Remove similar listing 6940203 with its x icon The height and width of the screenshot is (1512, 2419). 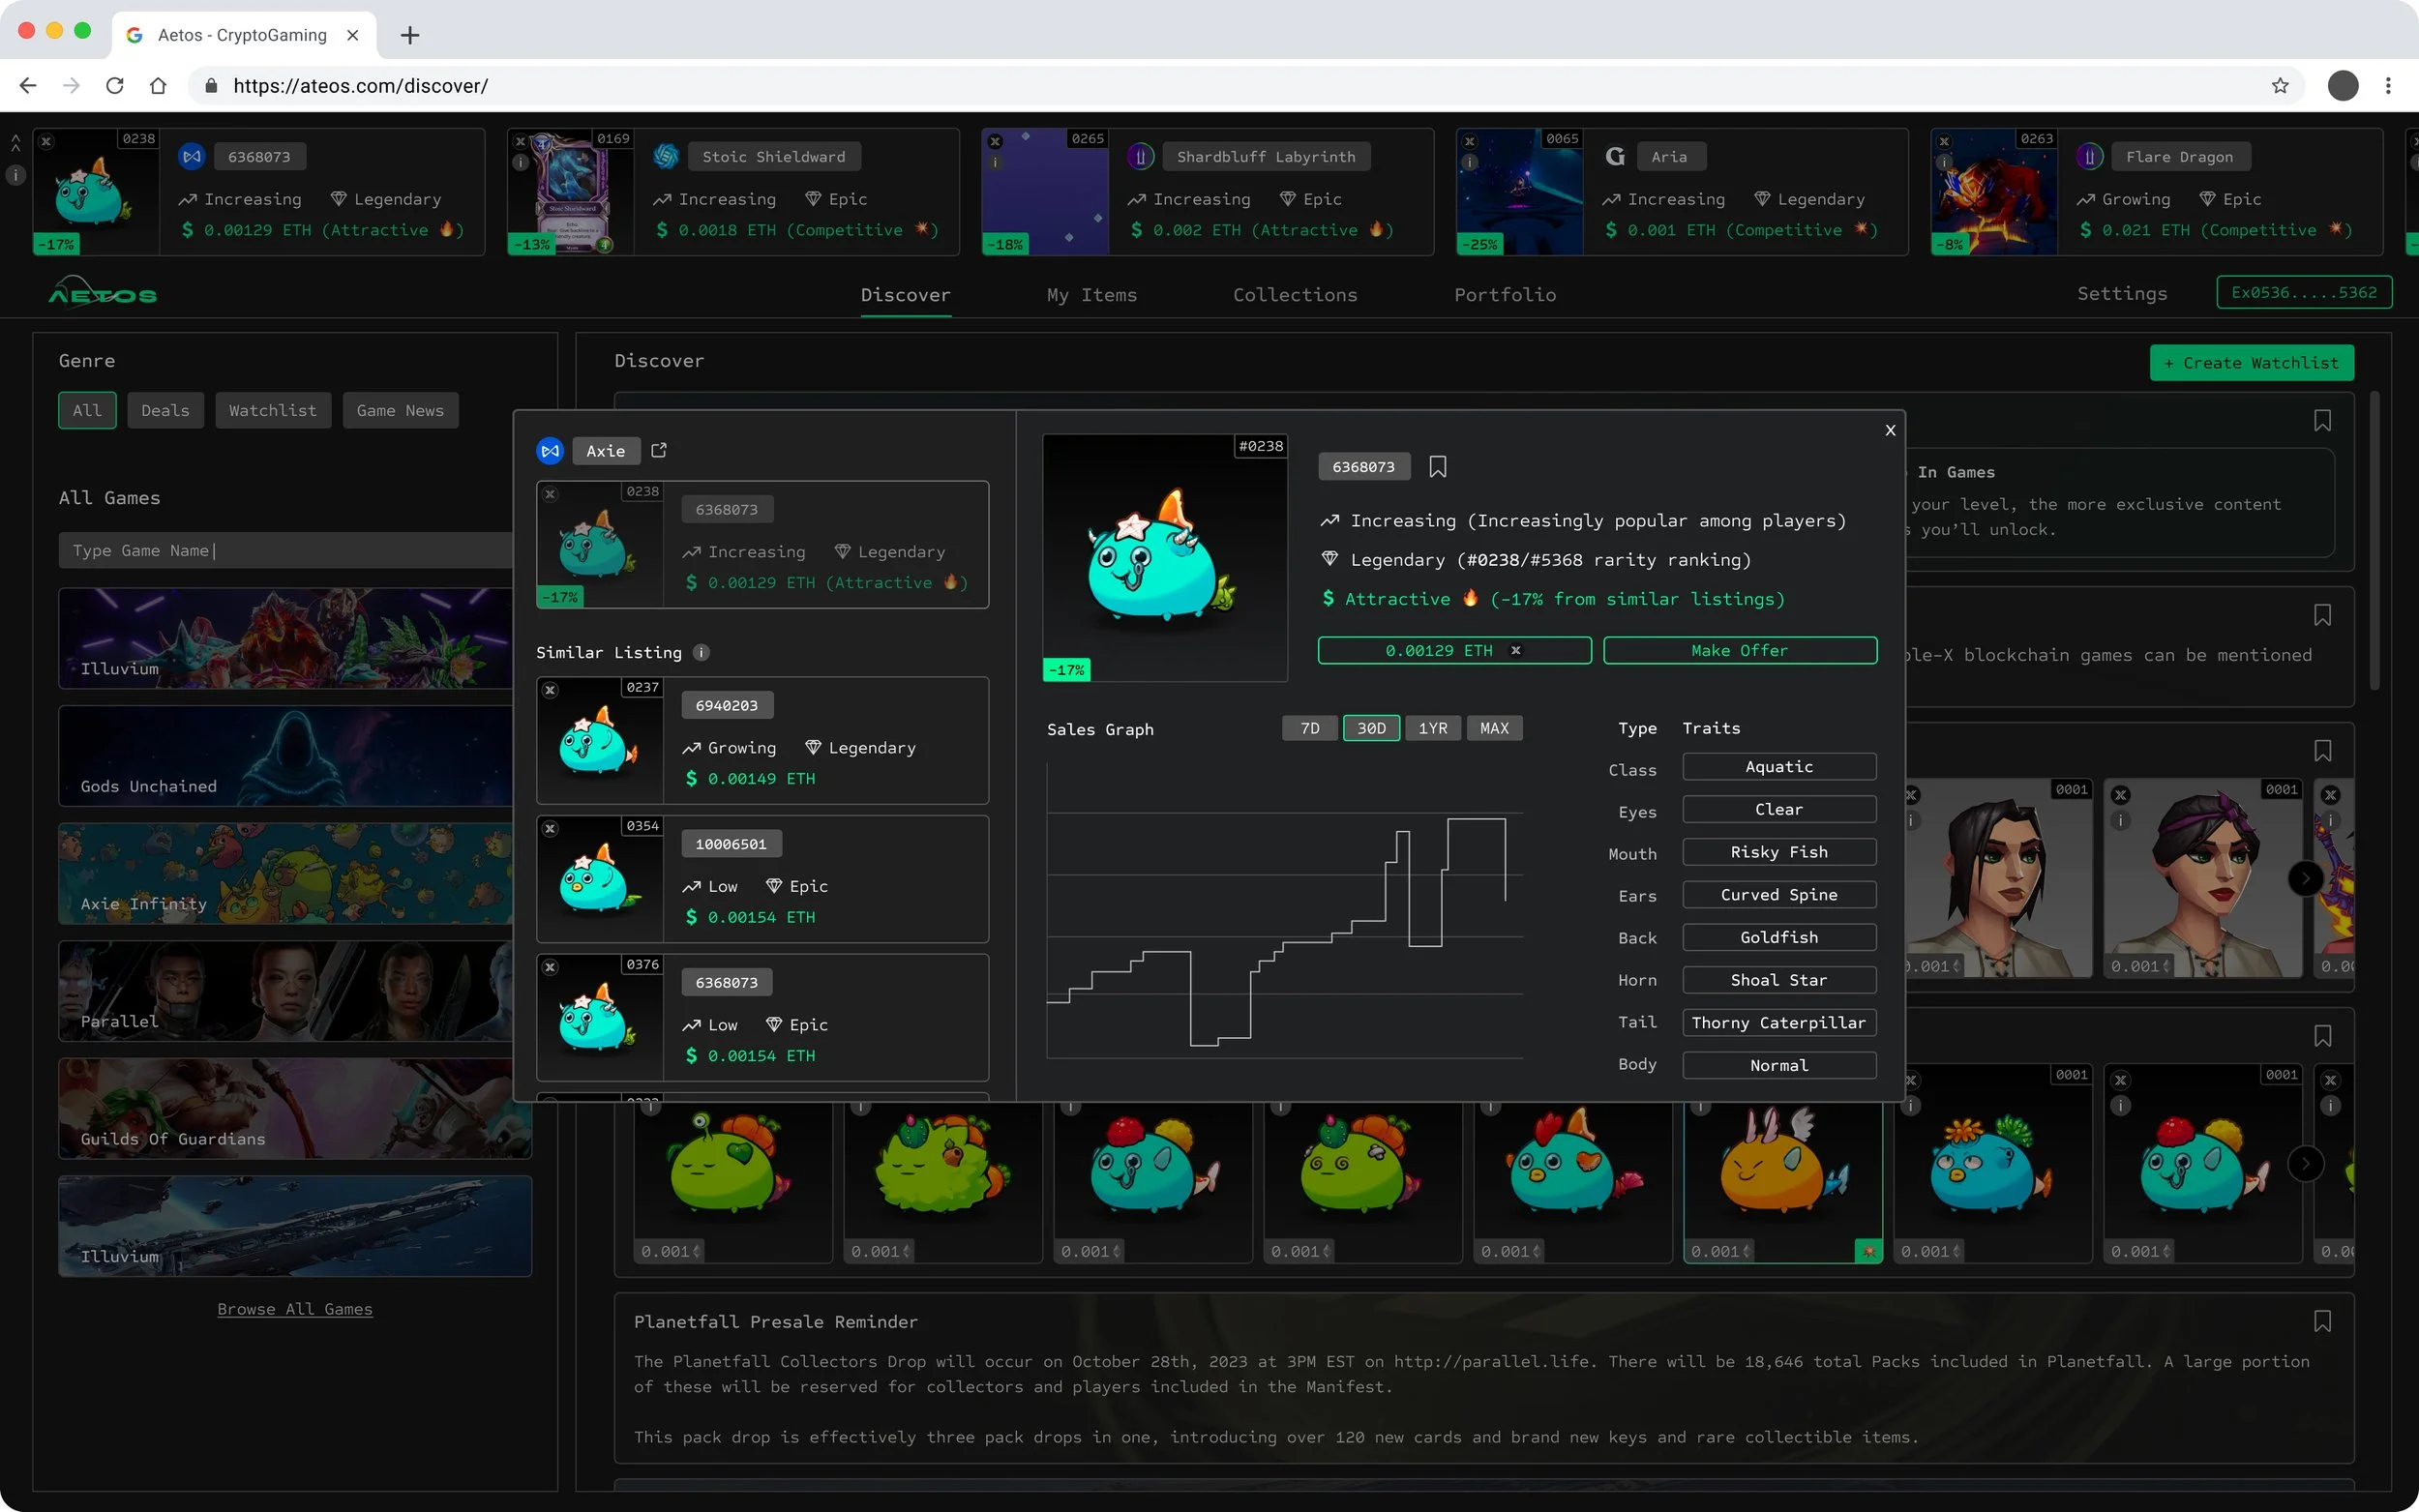(550, 690)
